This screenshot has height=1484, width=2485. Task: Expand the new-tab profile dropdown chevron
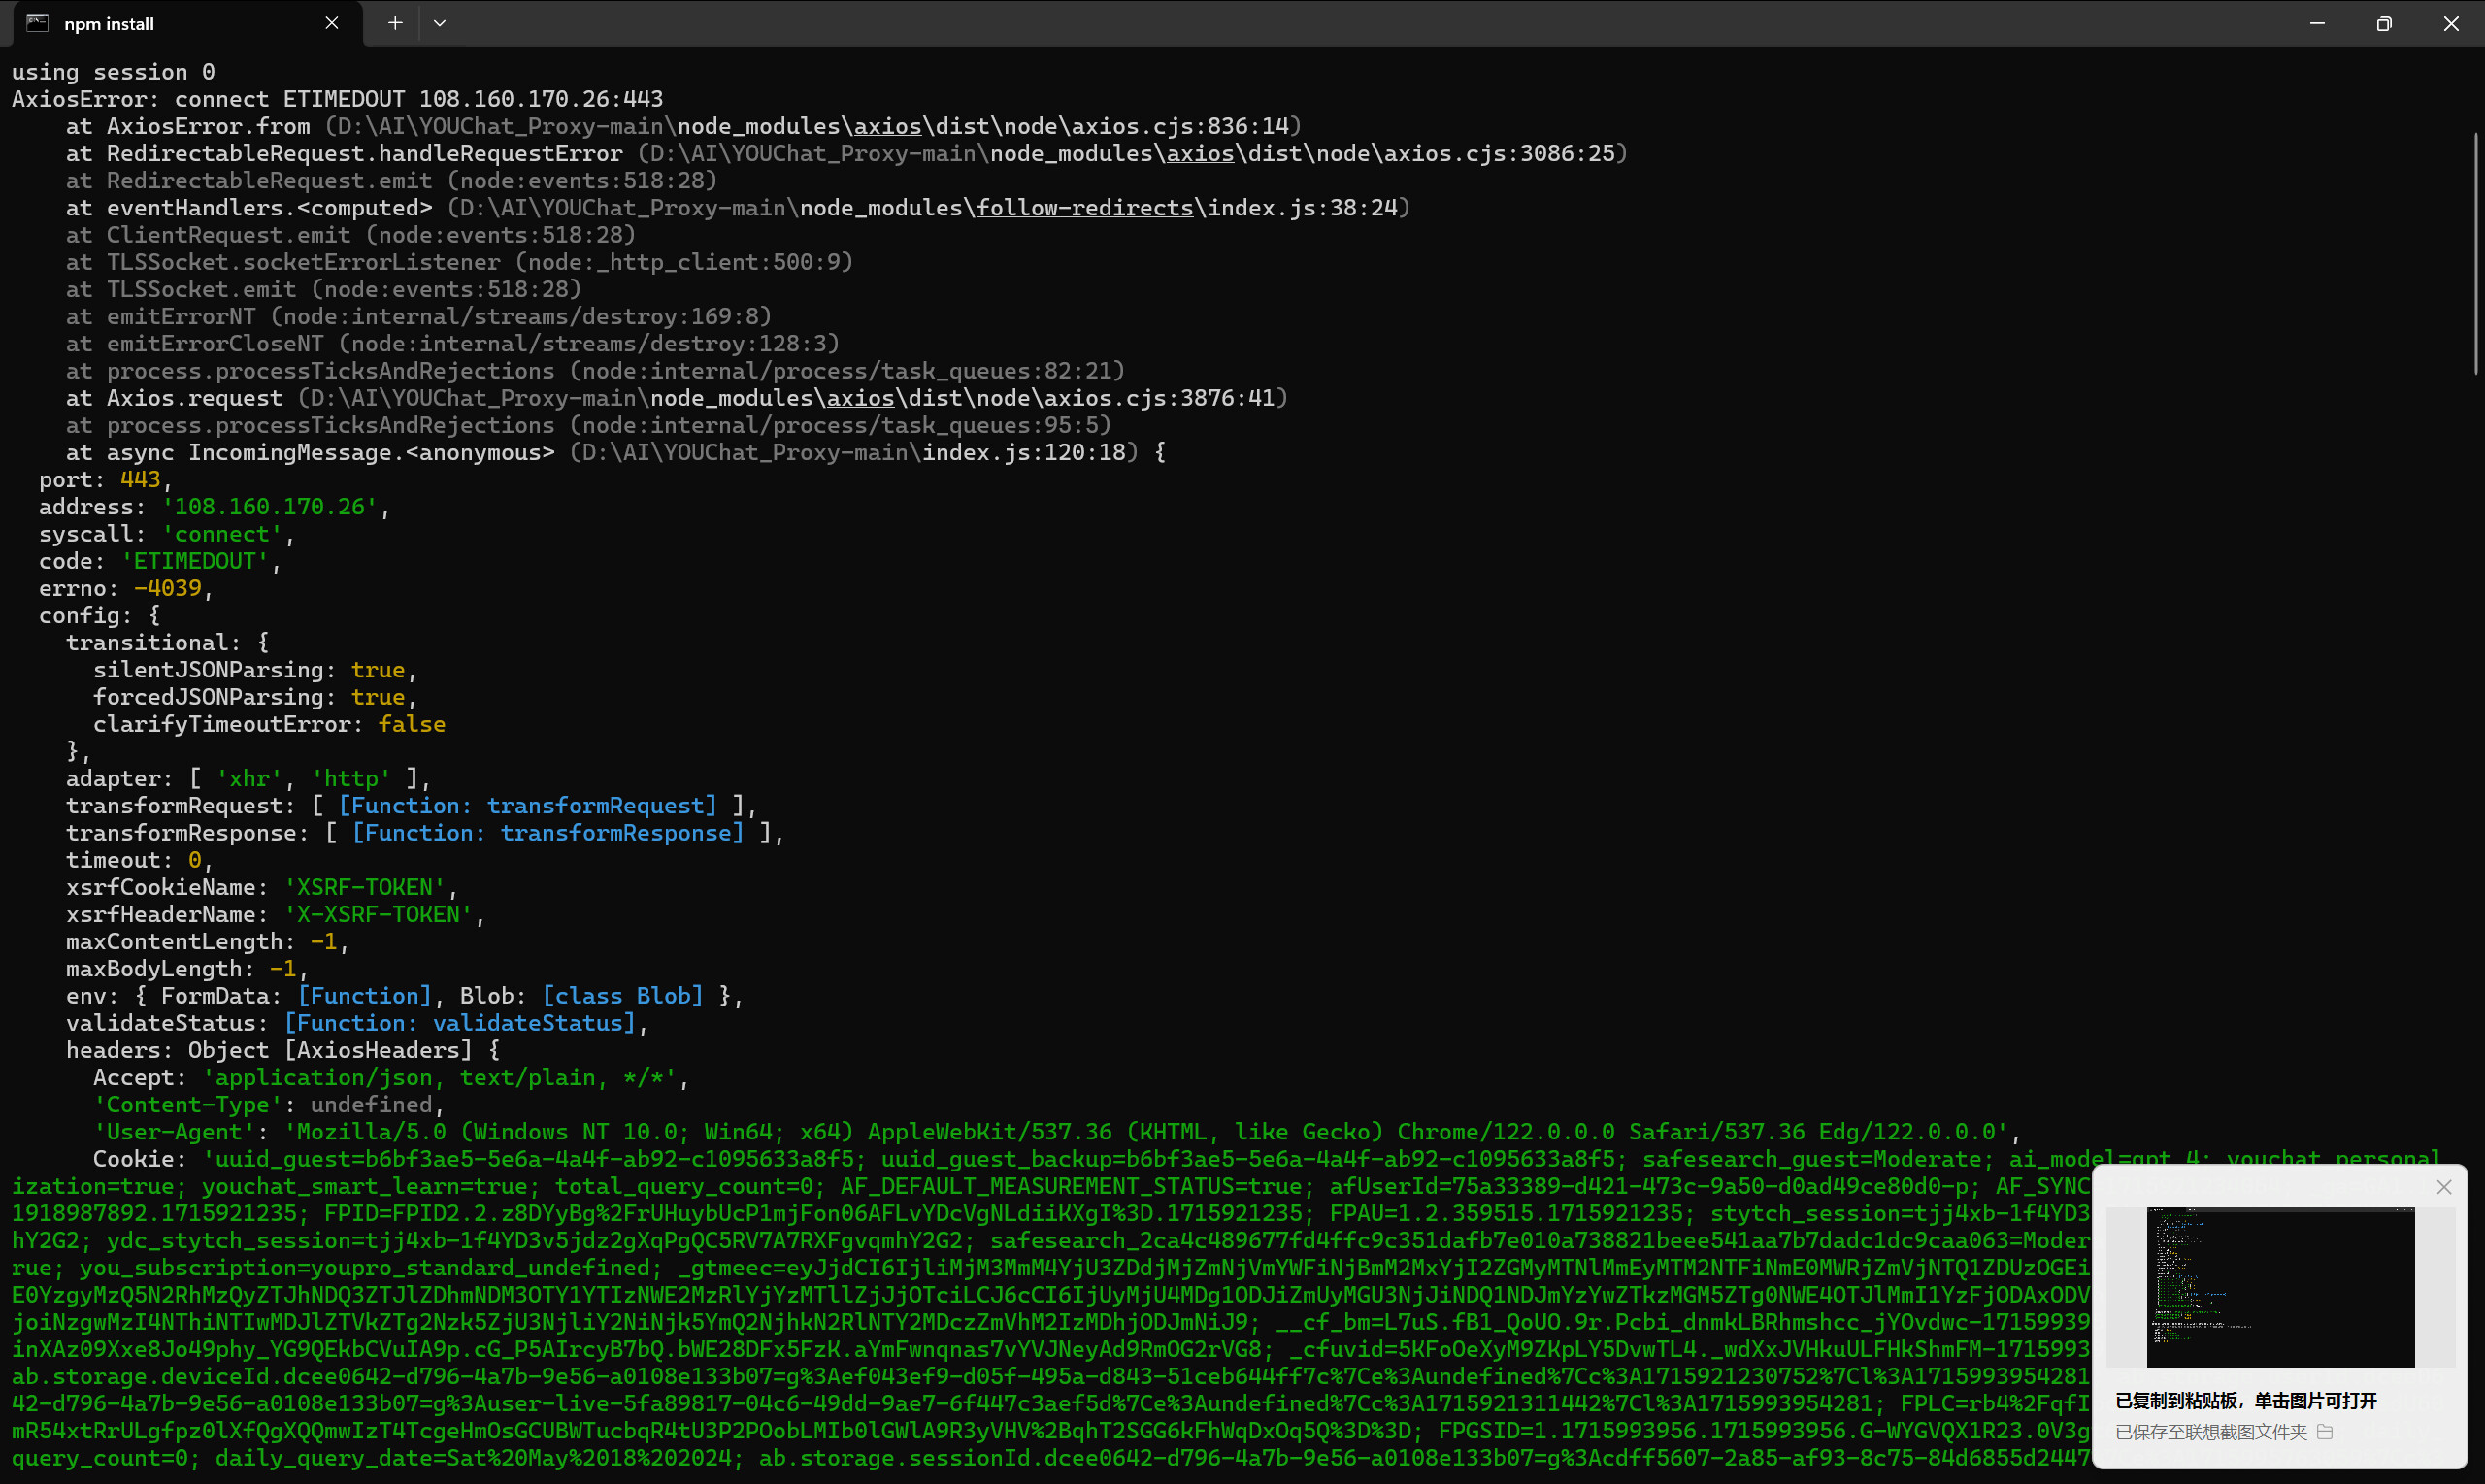coord(439,23)
